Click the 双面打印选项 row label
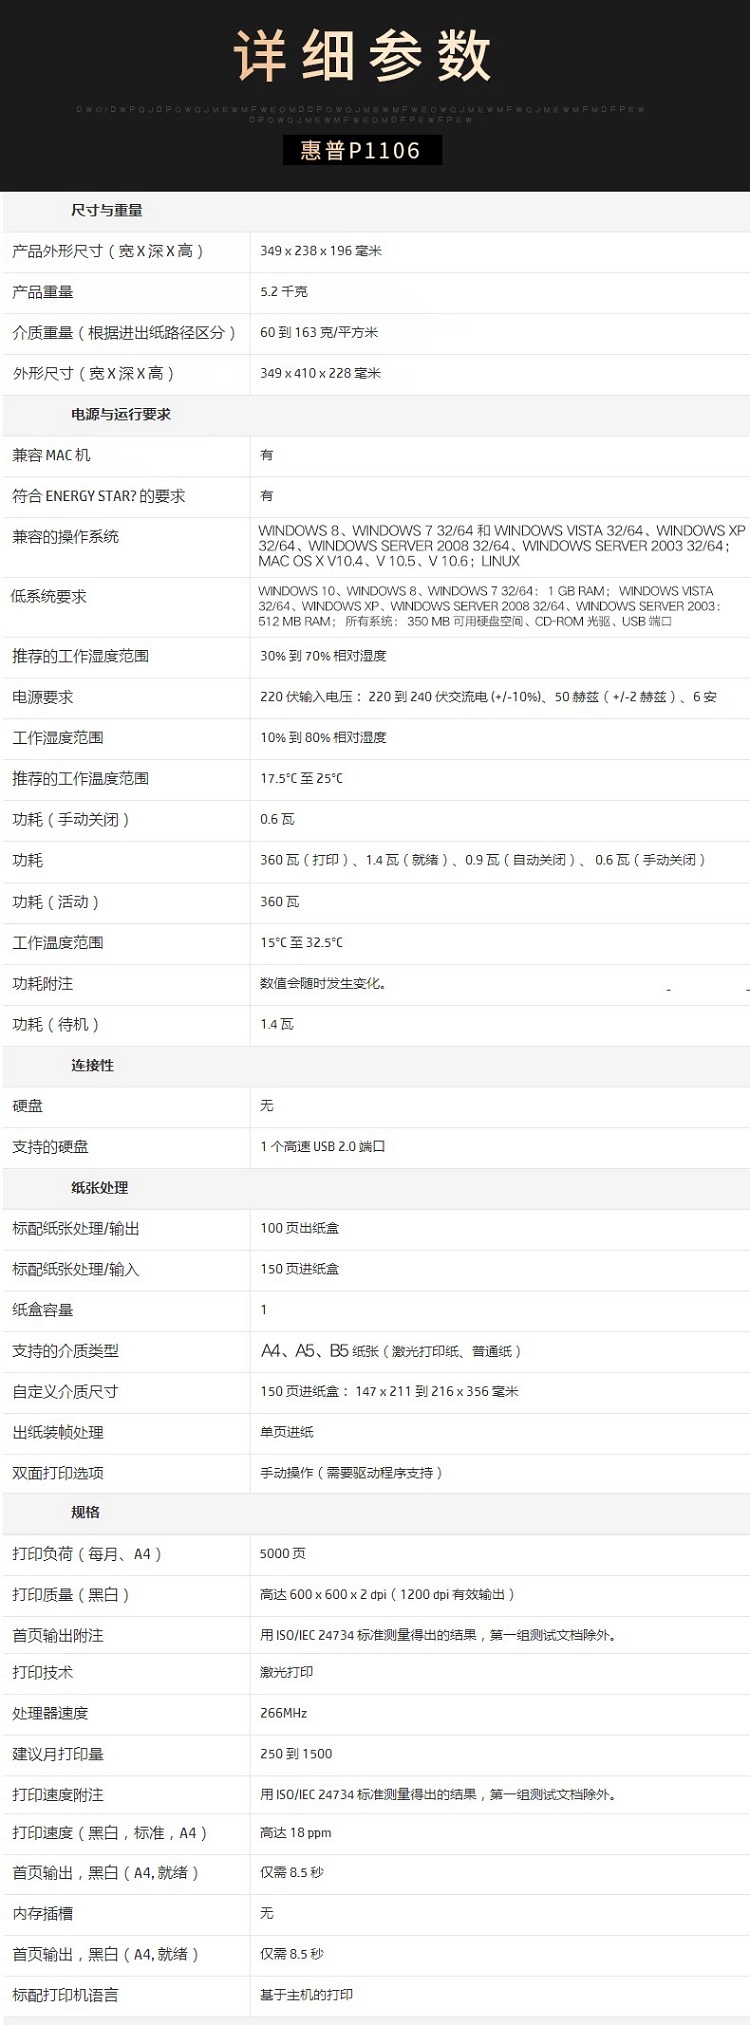The height and width of the screenshot is (2025, 750). point(58,1473)
